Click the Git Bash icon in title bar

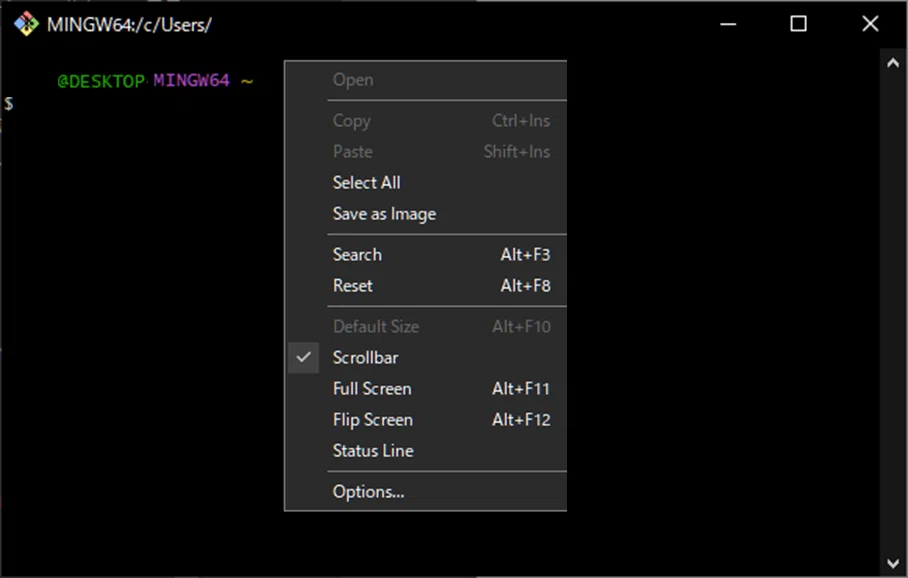click(26, 24)
